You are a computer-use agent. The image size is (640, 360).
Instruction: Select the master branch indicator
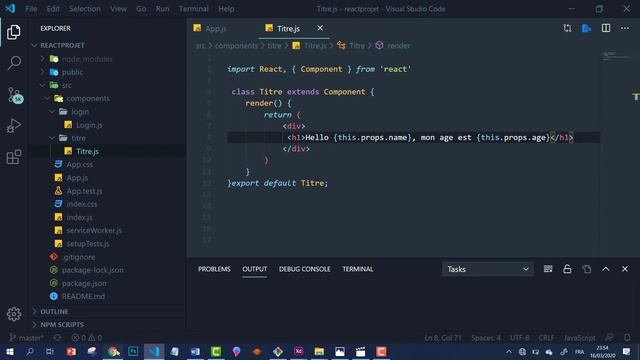[27, 338]
